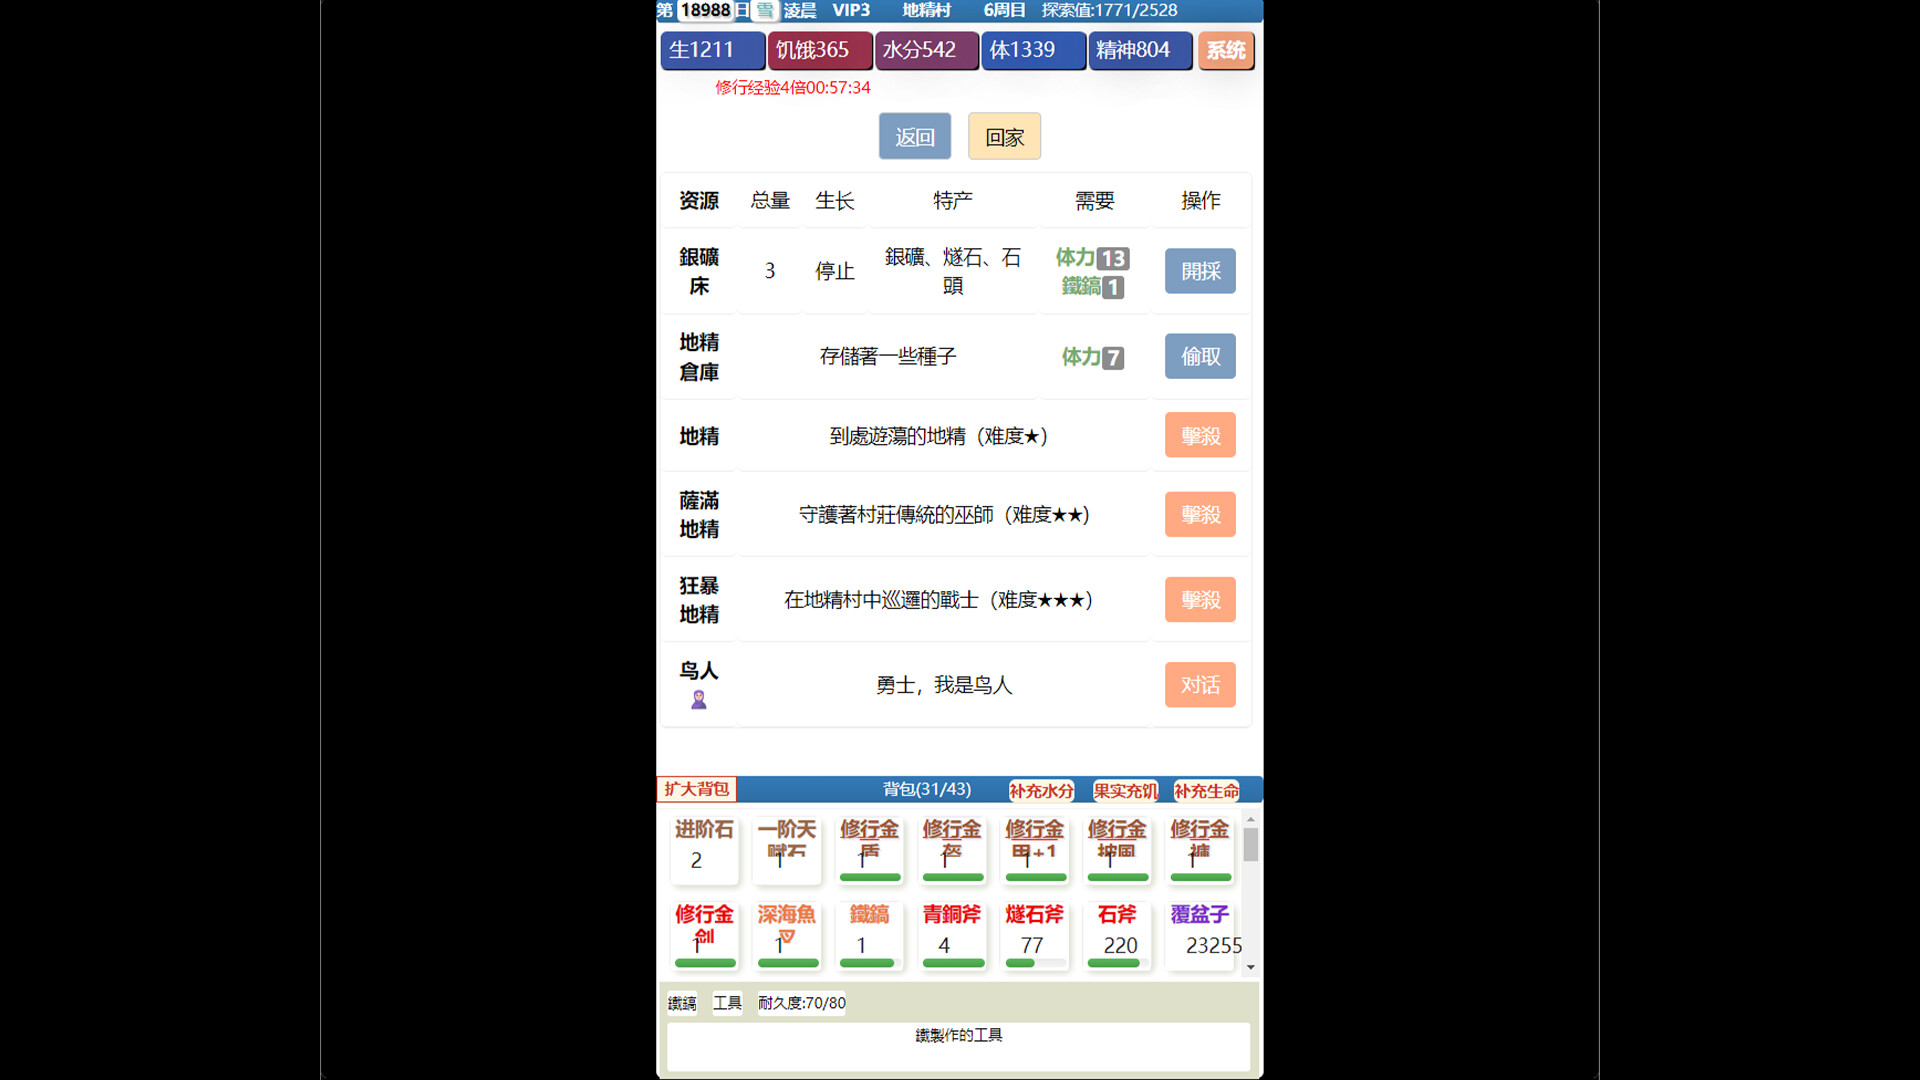Click the backpack scrollbar down arrow

click(1250, 965)
